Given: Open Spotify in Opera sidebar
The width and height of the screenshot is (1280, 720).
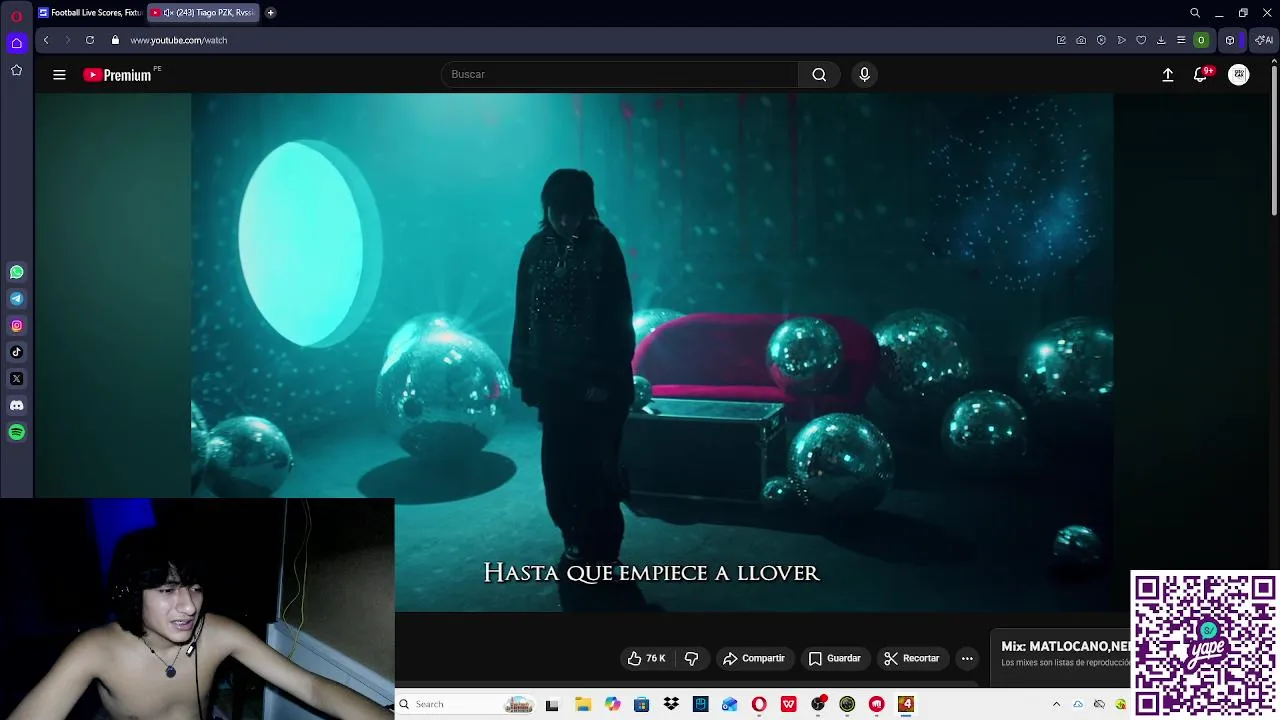Looking at the screenshot, I should click(16, 432).
